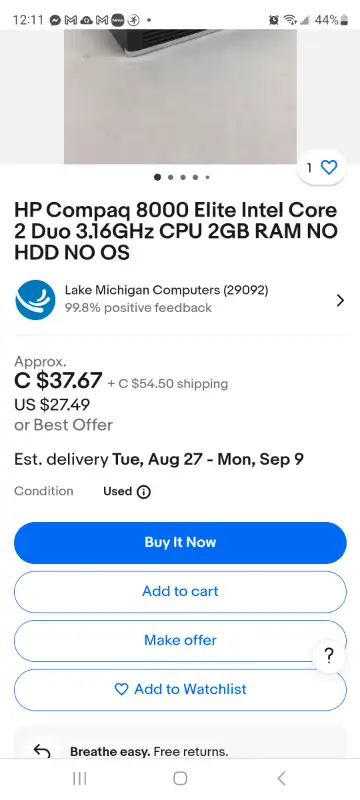Select the last image carousel dot

[x=208, y=178]
